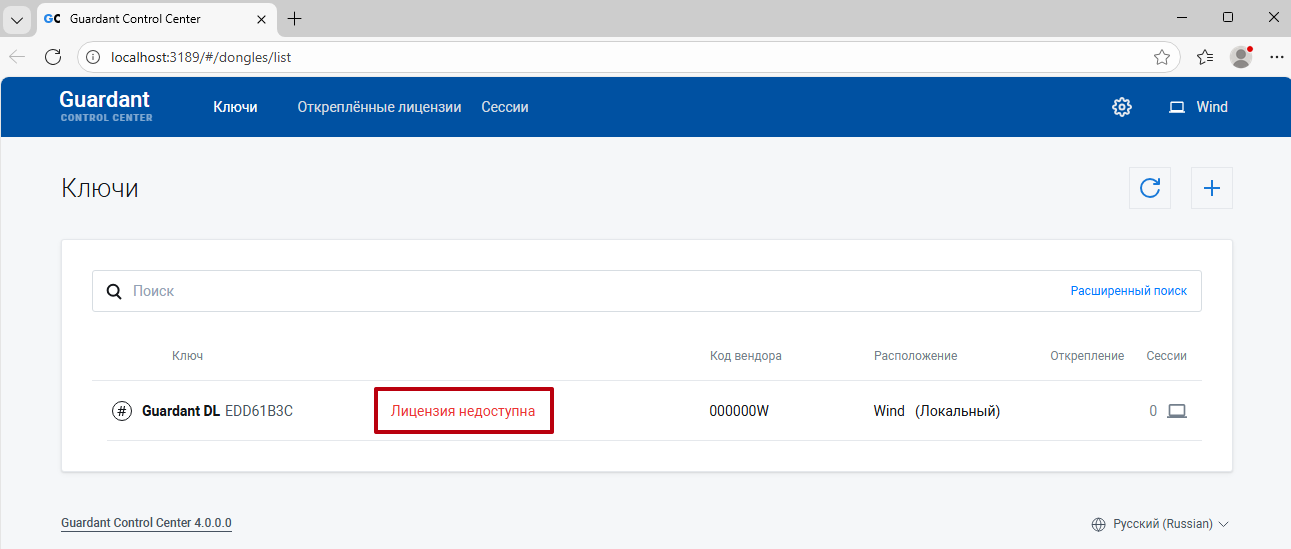1291x549 pixels.
Task: Open the browser profile avatar
Action: pos(1241,57)
